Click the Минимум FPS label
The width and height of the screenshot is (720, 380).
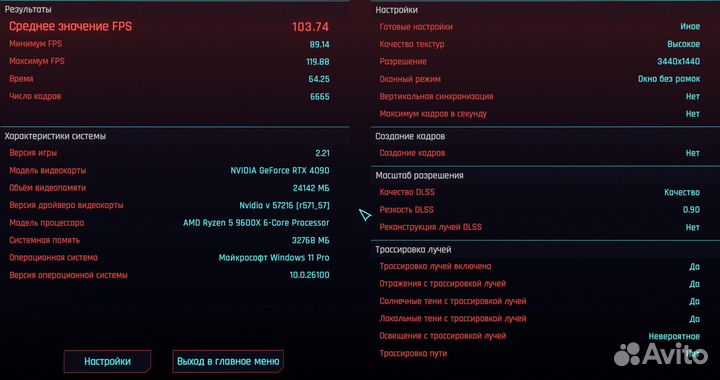[x=35, y=44]
